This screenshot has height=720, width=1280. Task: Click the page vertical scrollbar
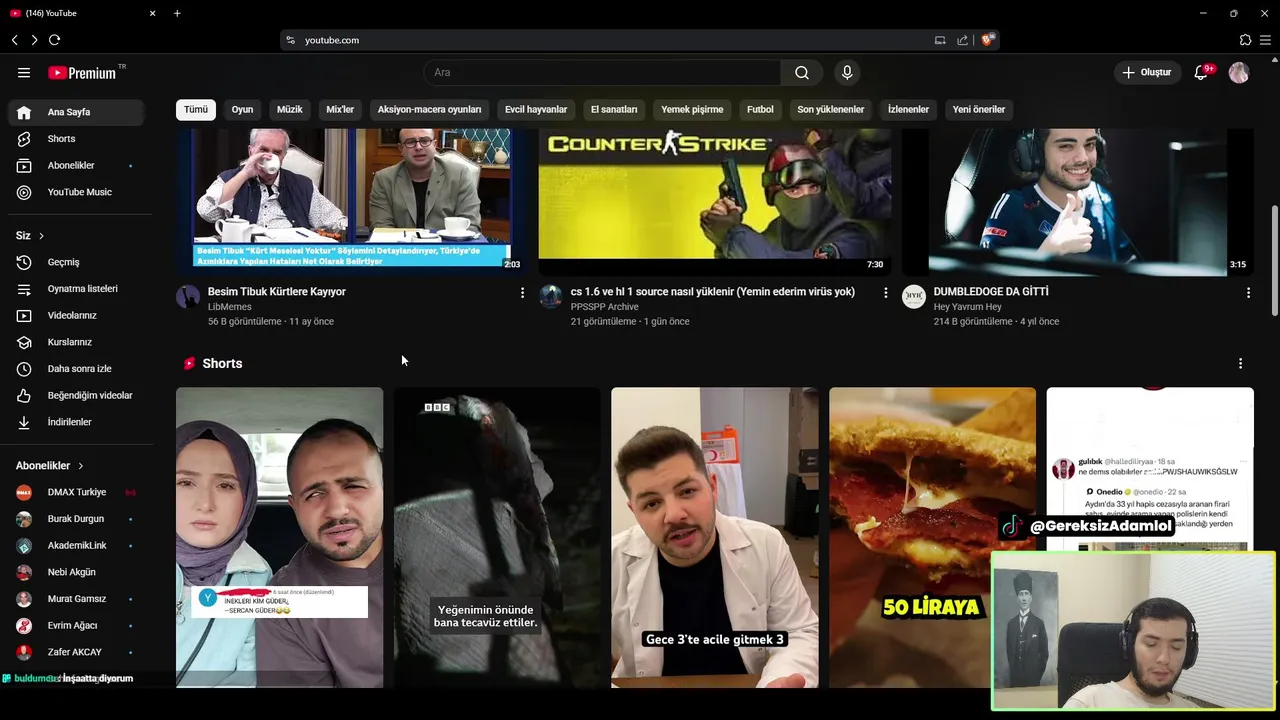point(1274,260)
